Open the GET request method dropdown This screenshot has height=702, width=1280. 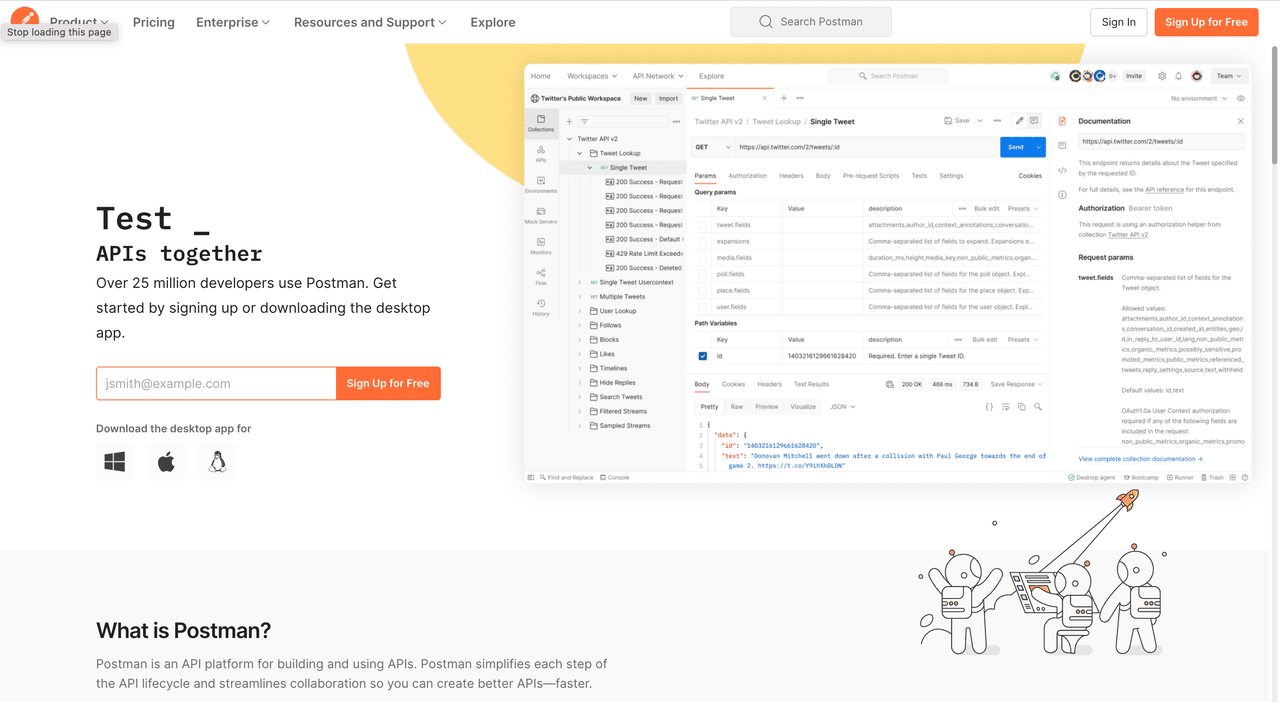[x=712, y=146]
